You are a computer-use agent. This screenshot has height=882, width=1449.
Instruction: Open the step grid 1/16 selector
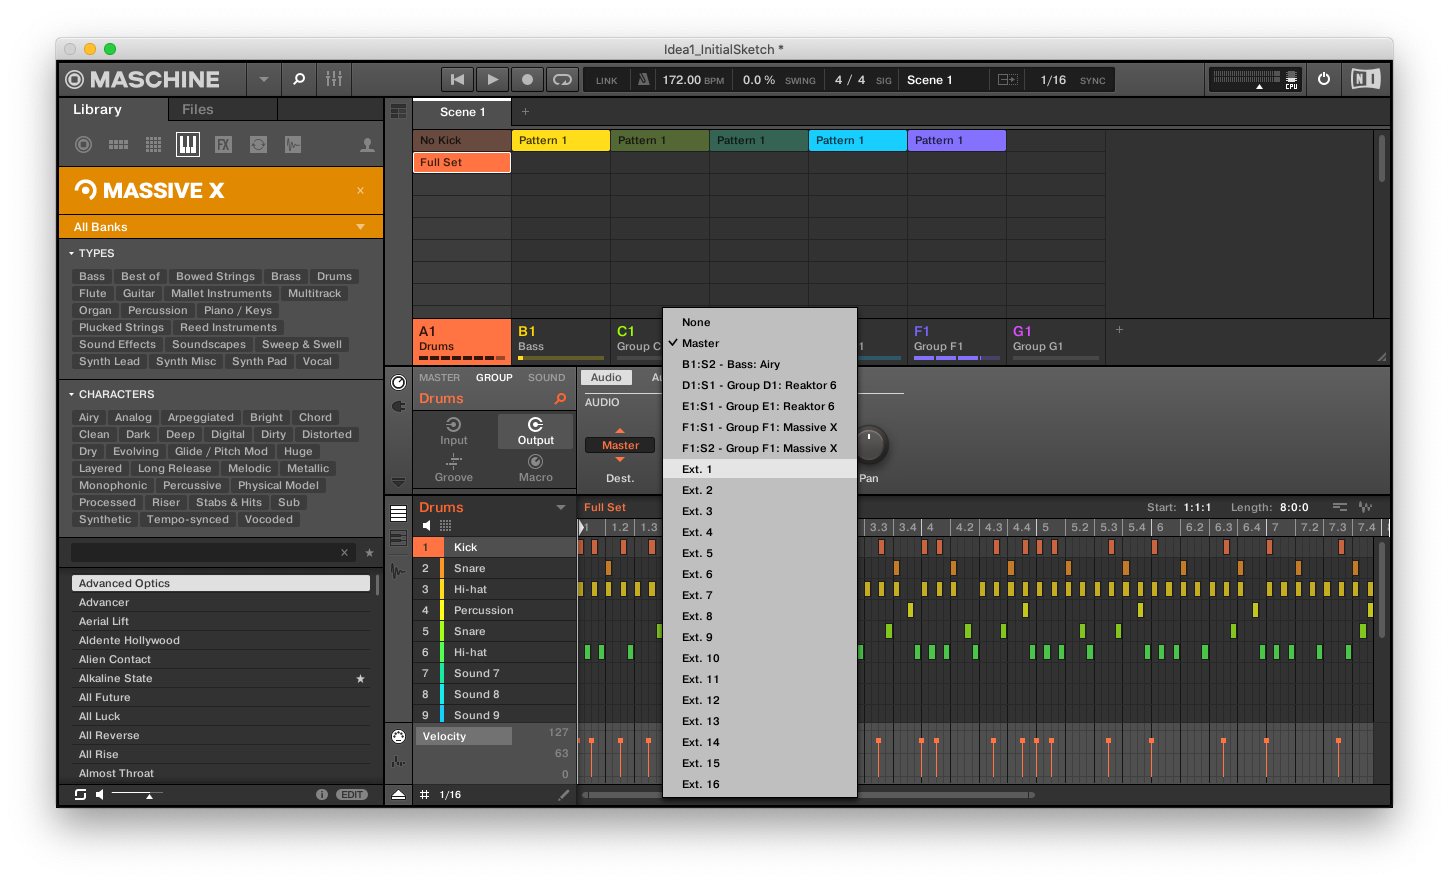[x=450, y=795]
